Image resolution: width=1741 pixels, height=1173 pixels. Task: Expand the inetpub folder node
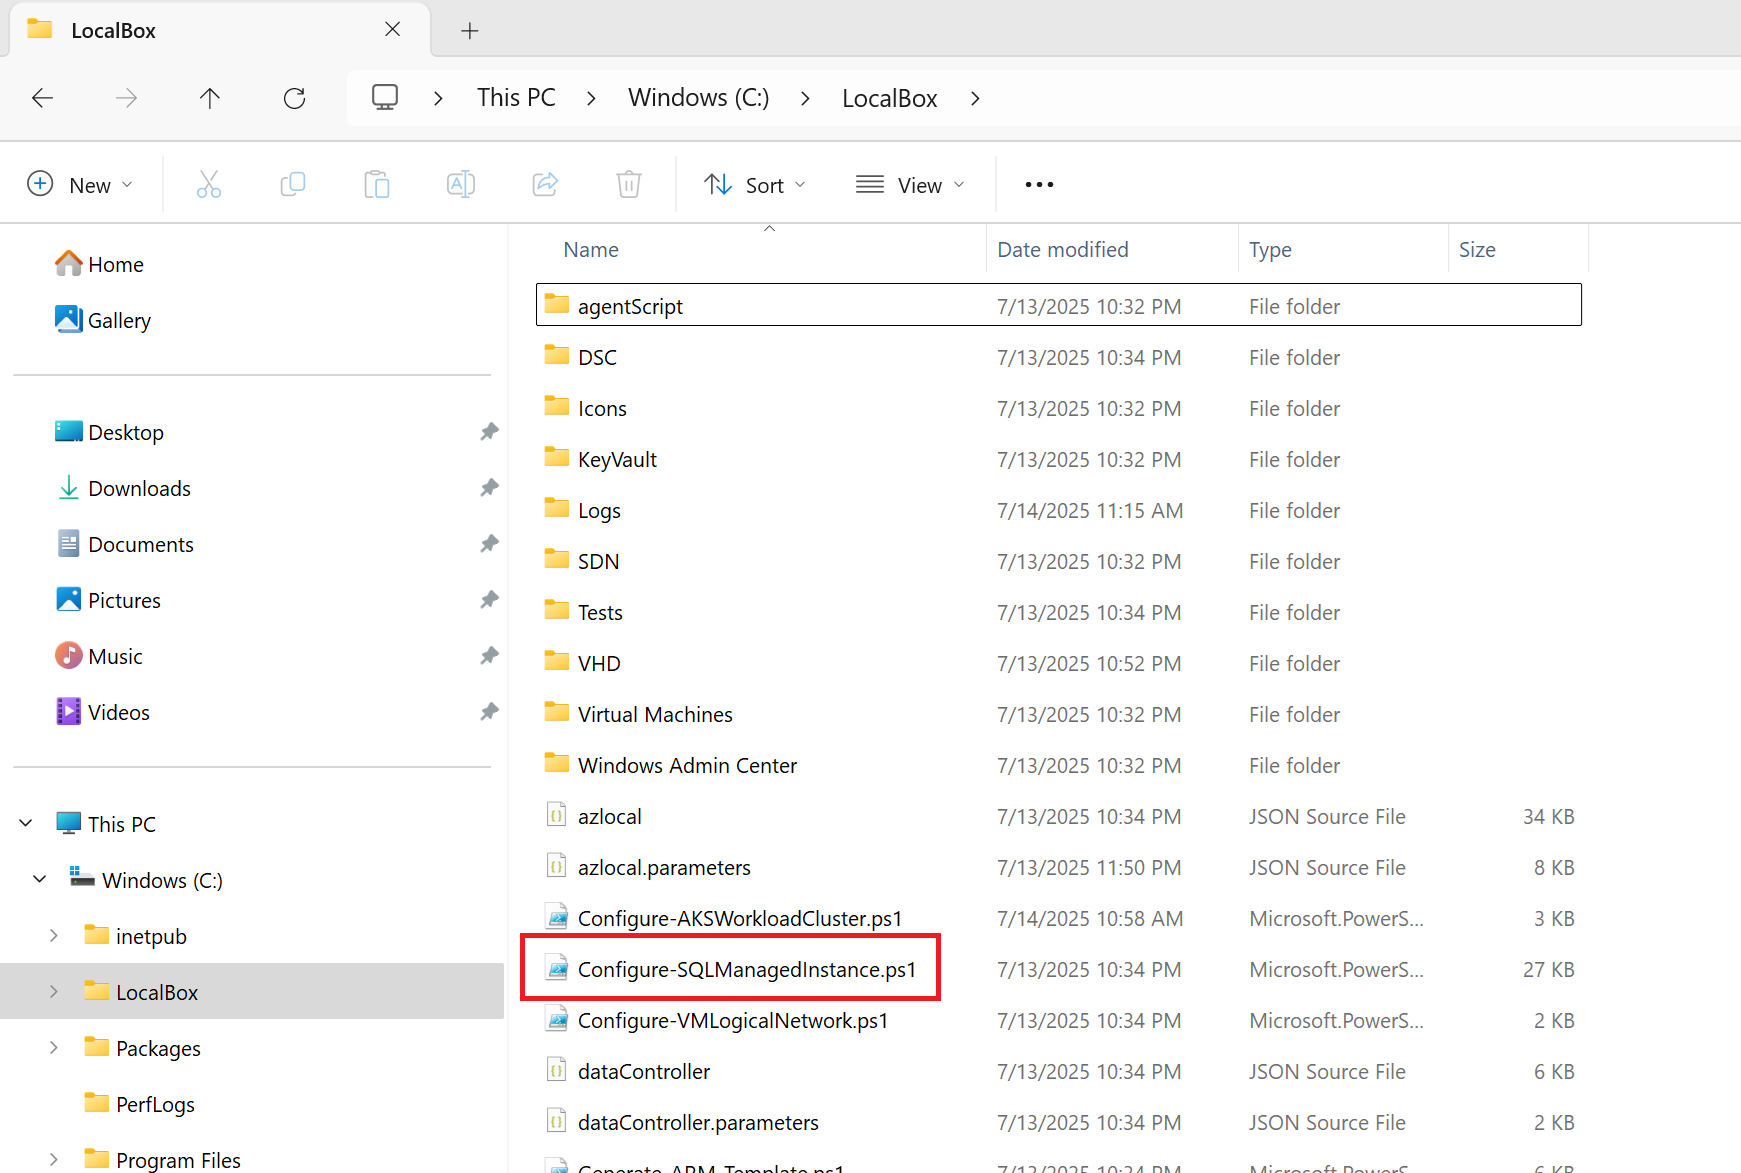(x=54, y=936)
